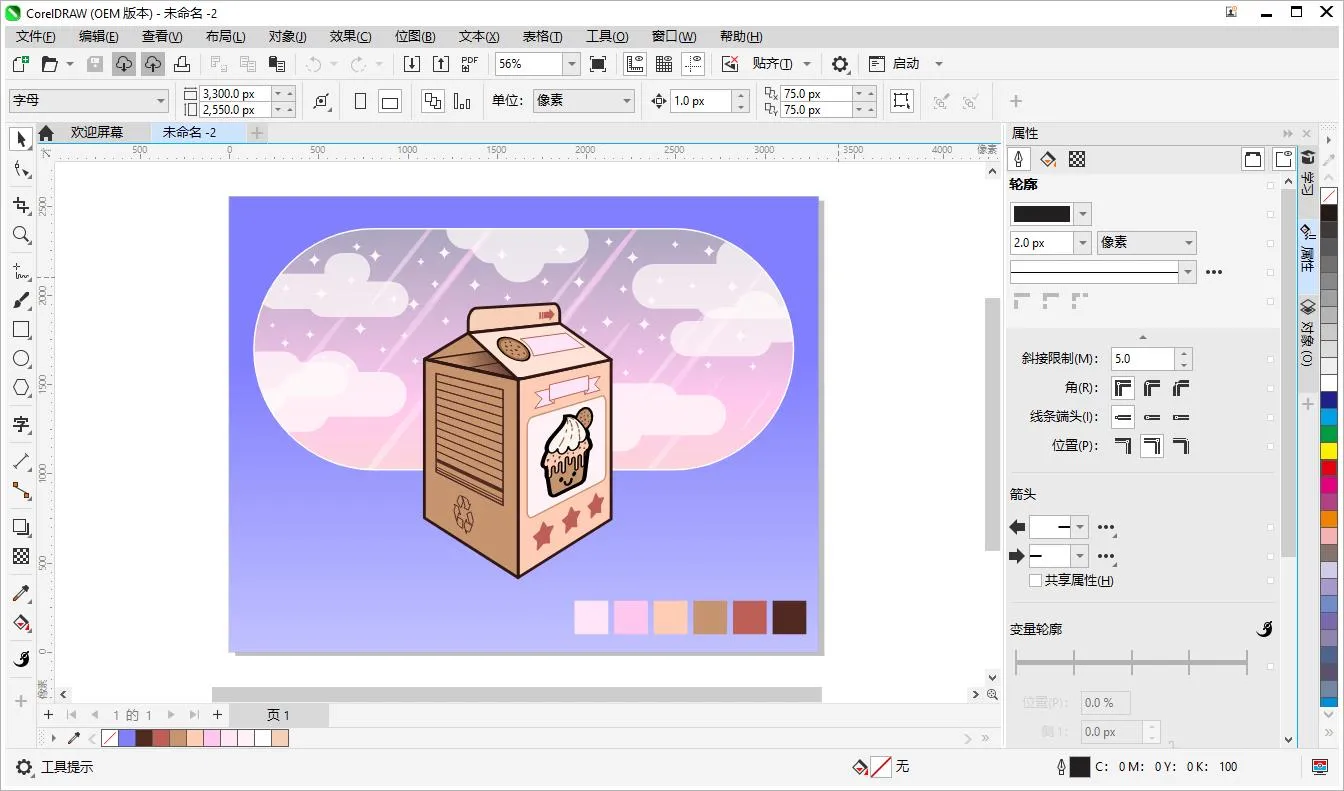Select the Crop tool in toolbox

21,205
